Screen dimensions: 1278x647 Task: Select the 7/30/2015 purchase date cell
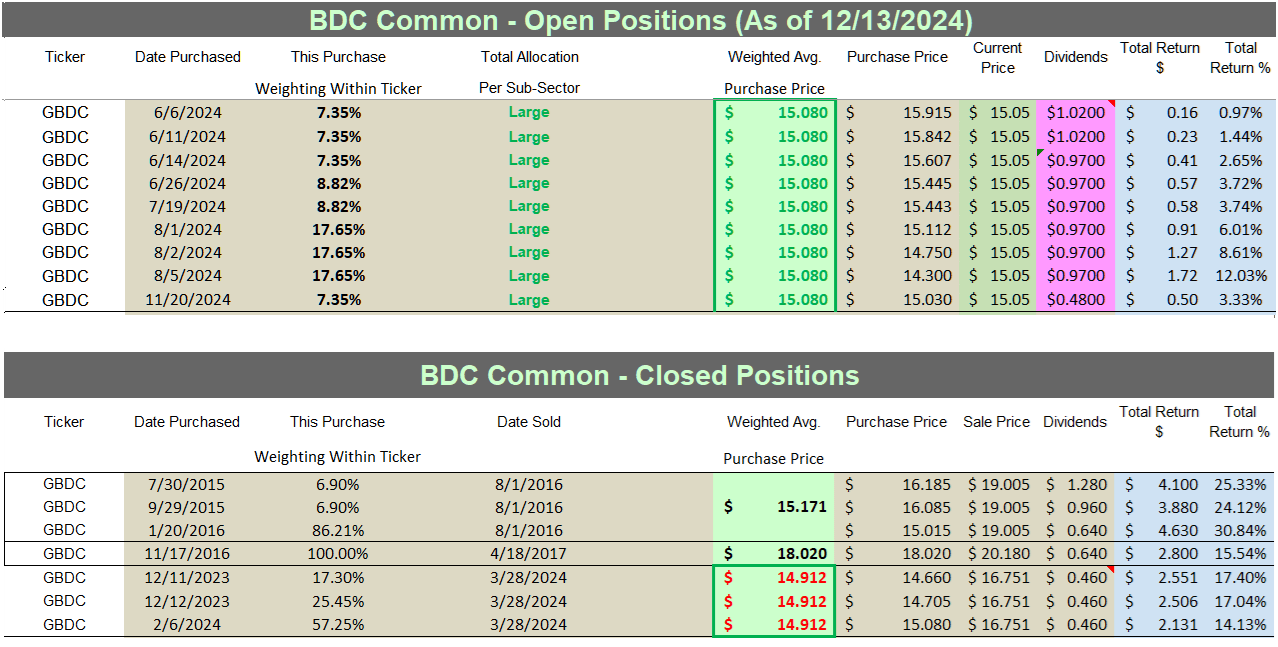187,485
